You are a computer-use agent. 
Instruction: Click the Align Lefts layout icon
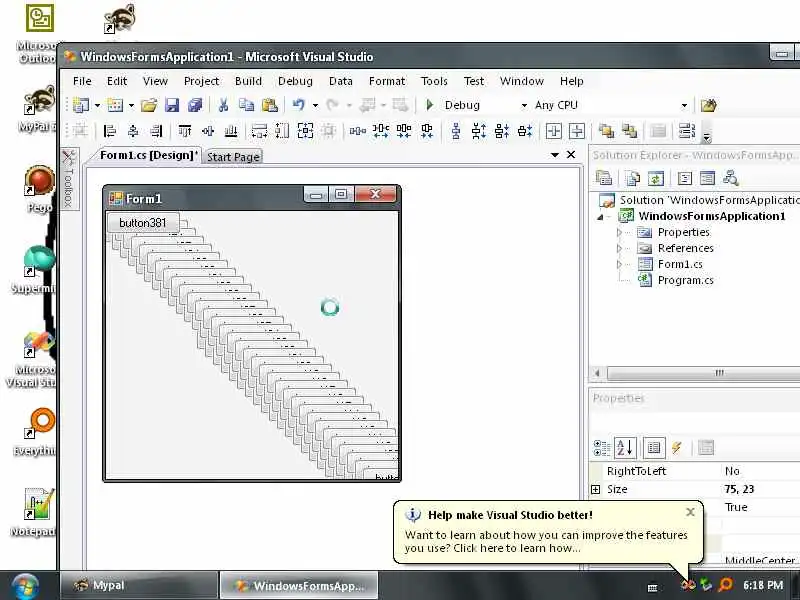pos(110,131)
